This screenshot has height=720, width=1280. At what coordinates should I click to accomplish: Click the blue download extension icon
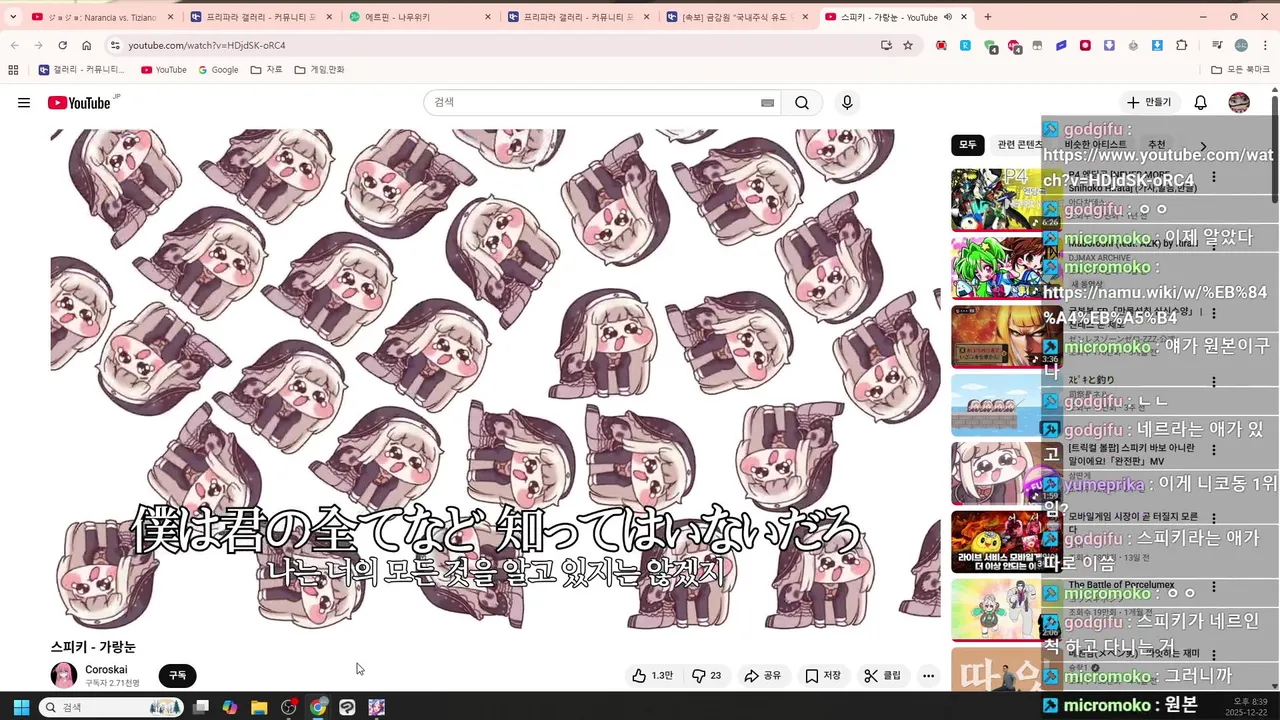click(x=1157, y=45)
